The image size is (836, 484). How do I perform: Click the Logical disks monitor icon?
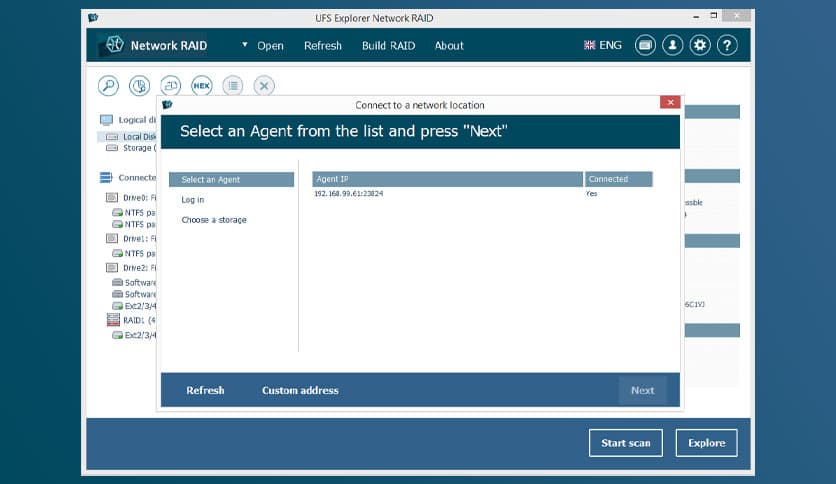pyautogui.click(x=107, y=120)
